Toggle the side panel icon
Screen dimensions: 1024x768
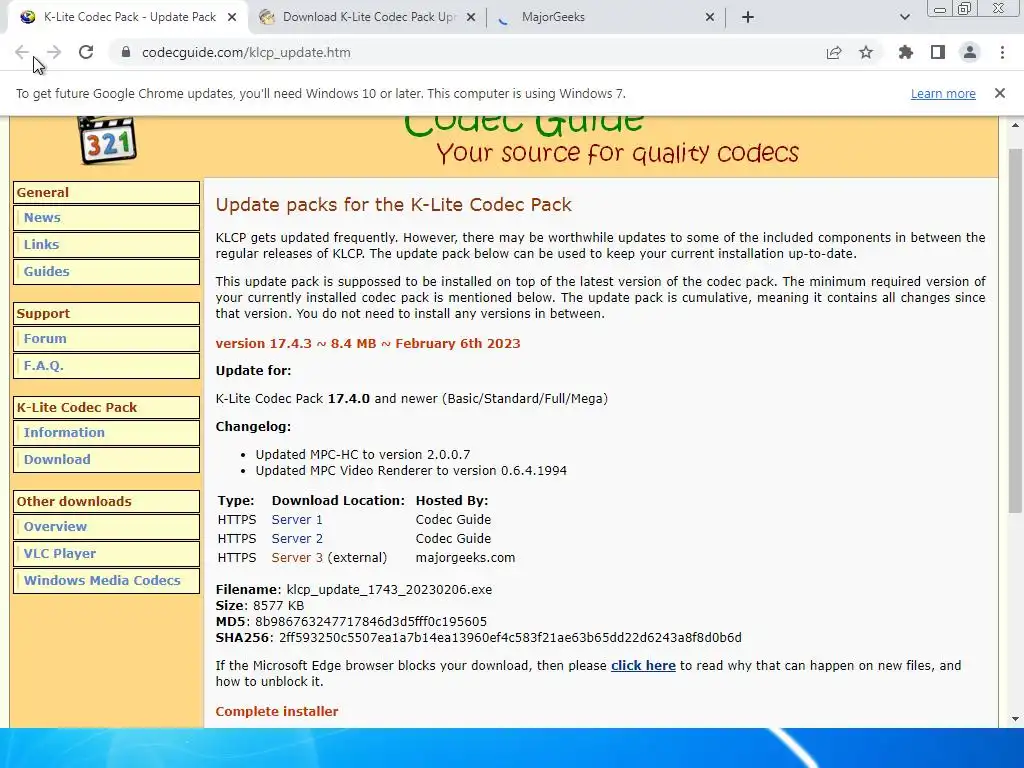938,52
